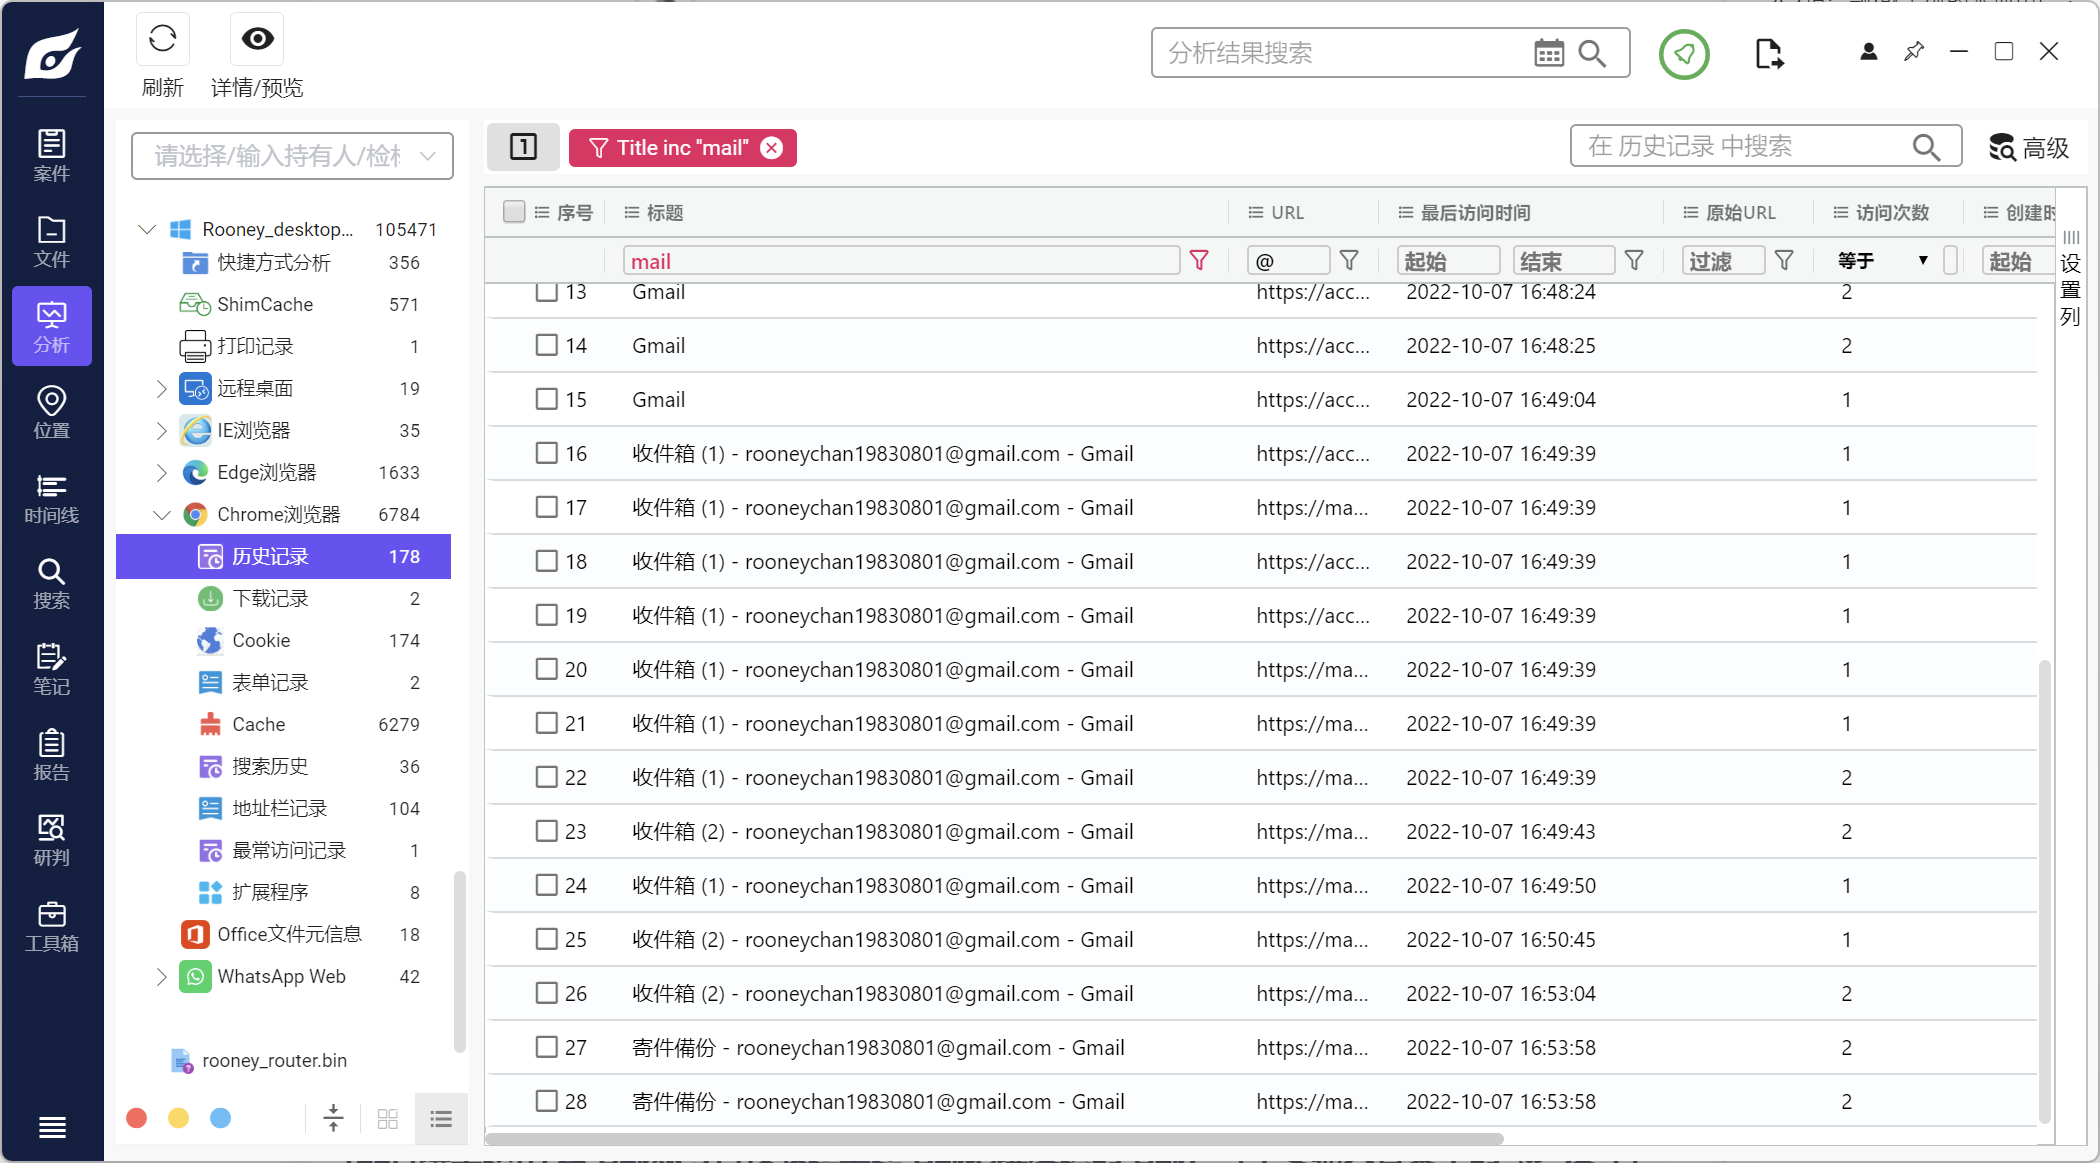This screenshot has height=1163, width=2100.
Task: Select the 搜索历史 tree item
Action: [284, 766]
